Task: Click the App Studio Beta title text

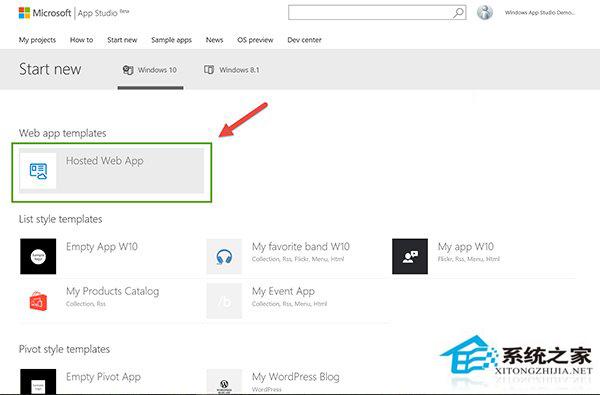Action: pyautogui.click(x=103, y=13)
